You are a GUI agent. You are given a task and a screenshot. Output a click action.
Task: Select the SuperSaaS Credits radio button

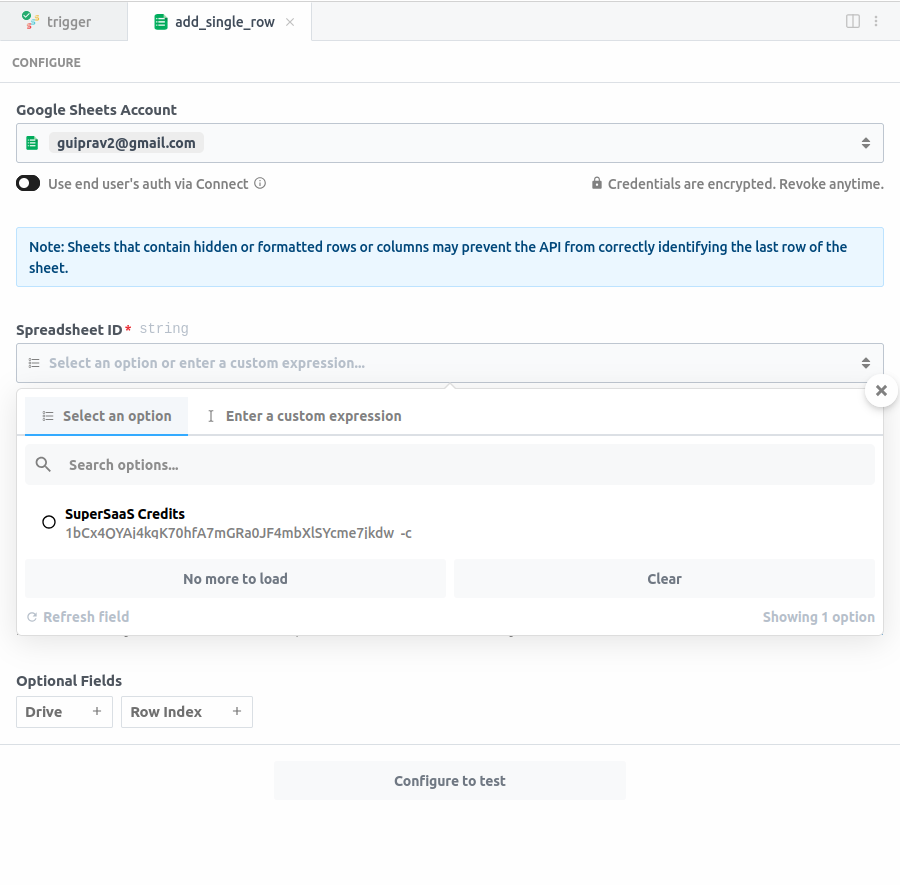click(x=48, y=522)
